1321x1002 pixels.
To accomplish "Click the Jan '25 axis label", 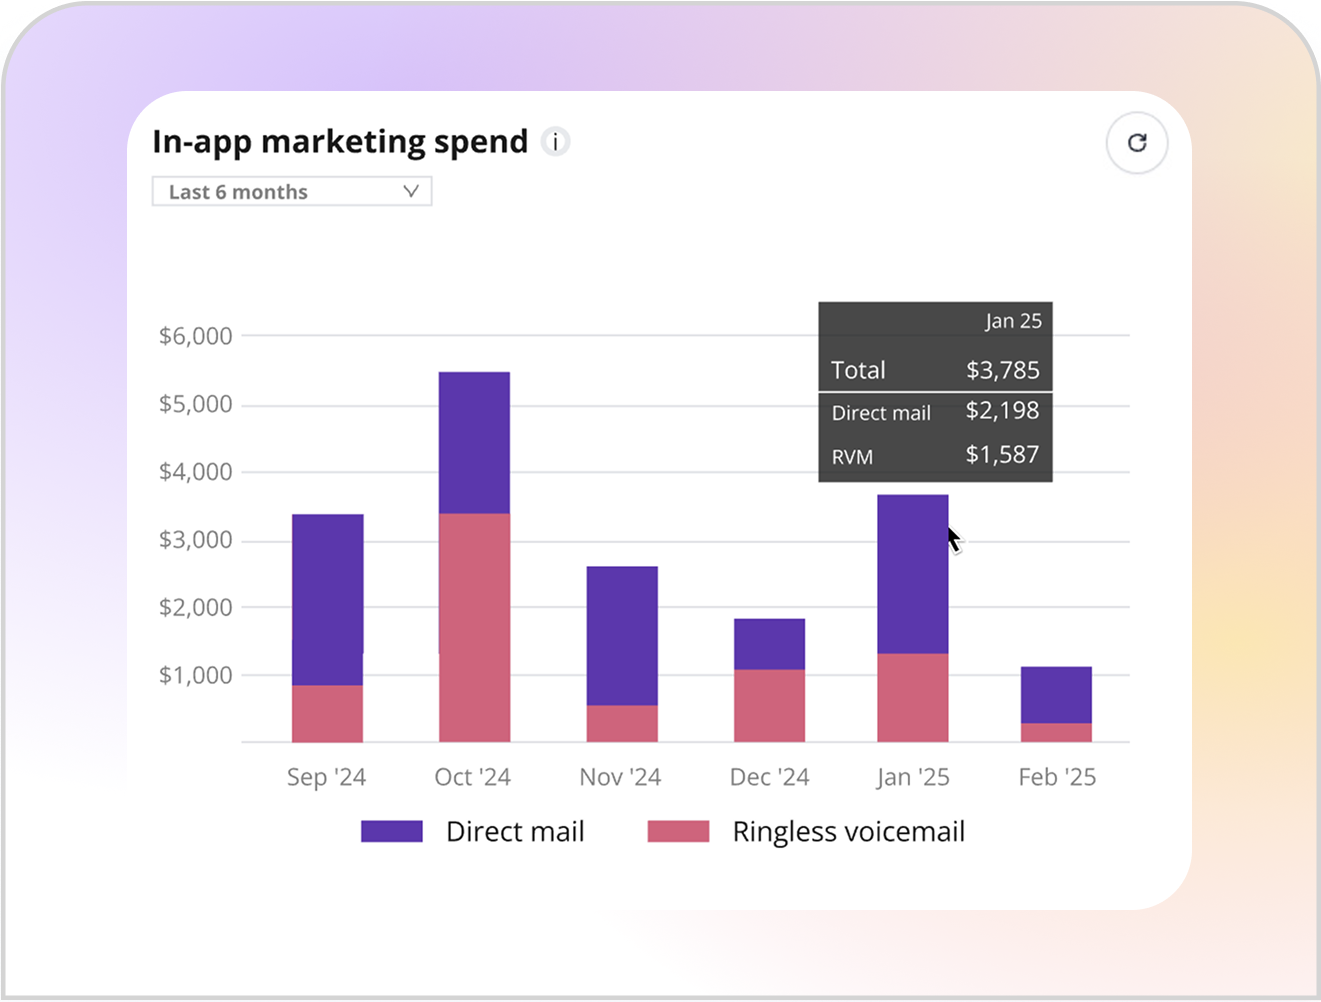I will pyautogui.click(x=912, y=777).
